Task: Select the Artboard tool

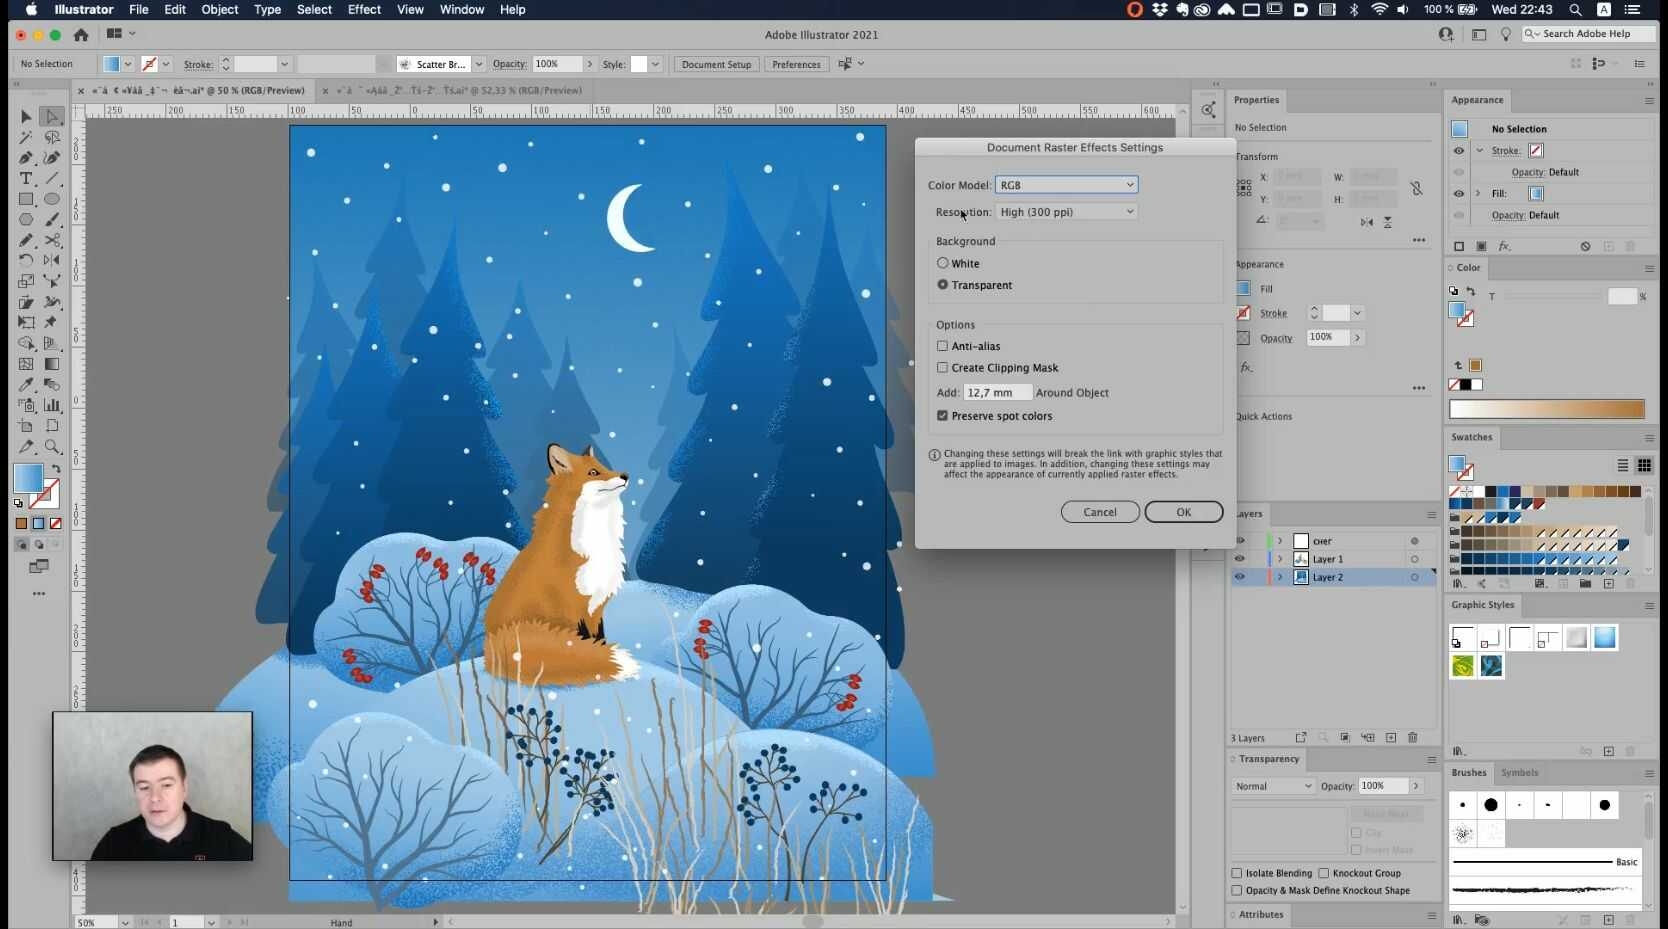Action: tap(26, 426)
